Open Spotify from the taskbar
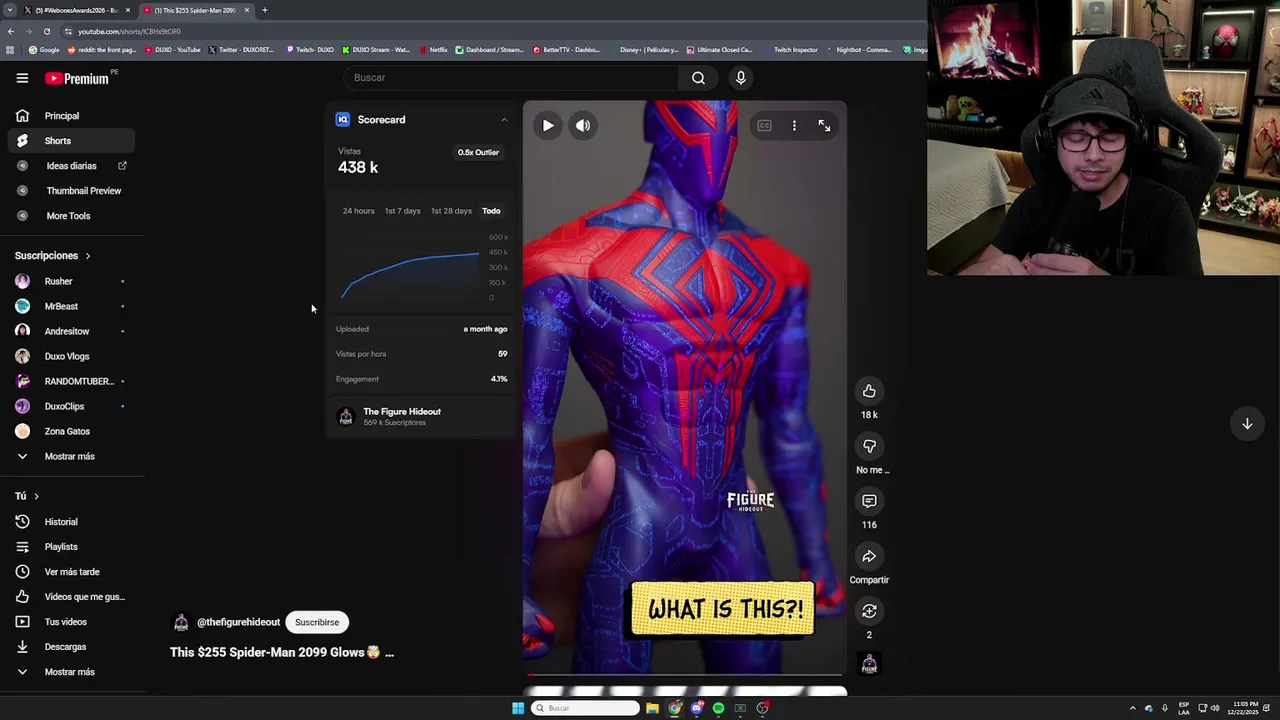Viewport: 1280px width, 720px height. (x=718, y=708)
